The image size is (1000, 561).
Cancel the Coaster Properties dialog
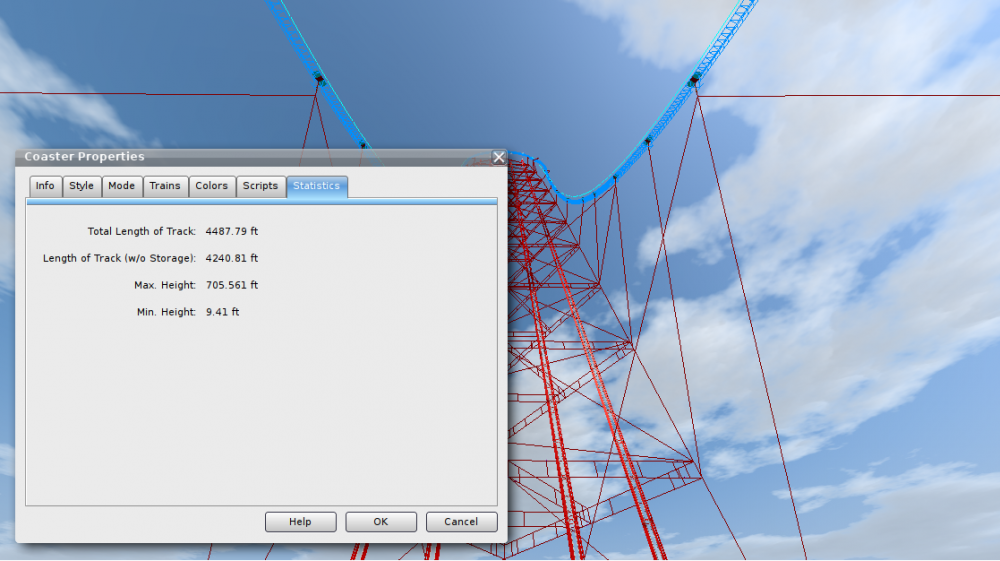(461, 522)
